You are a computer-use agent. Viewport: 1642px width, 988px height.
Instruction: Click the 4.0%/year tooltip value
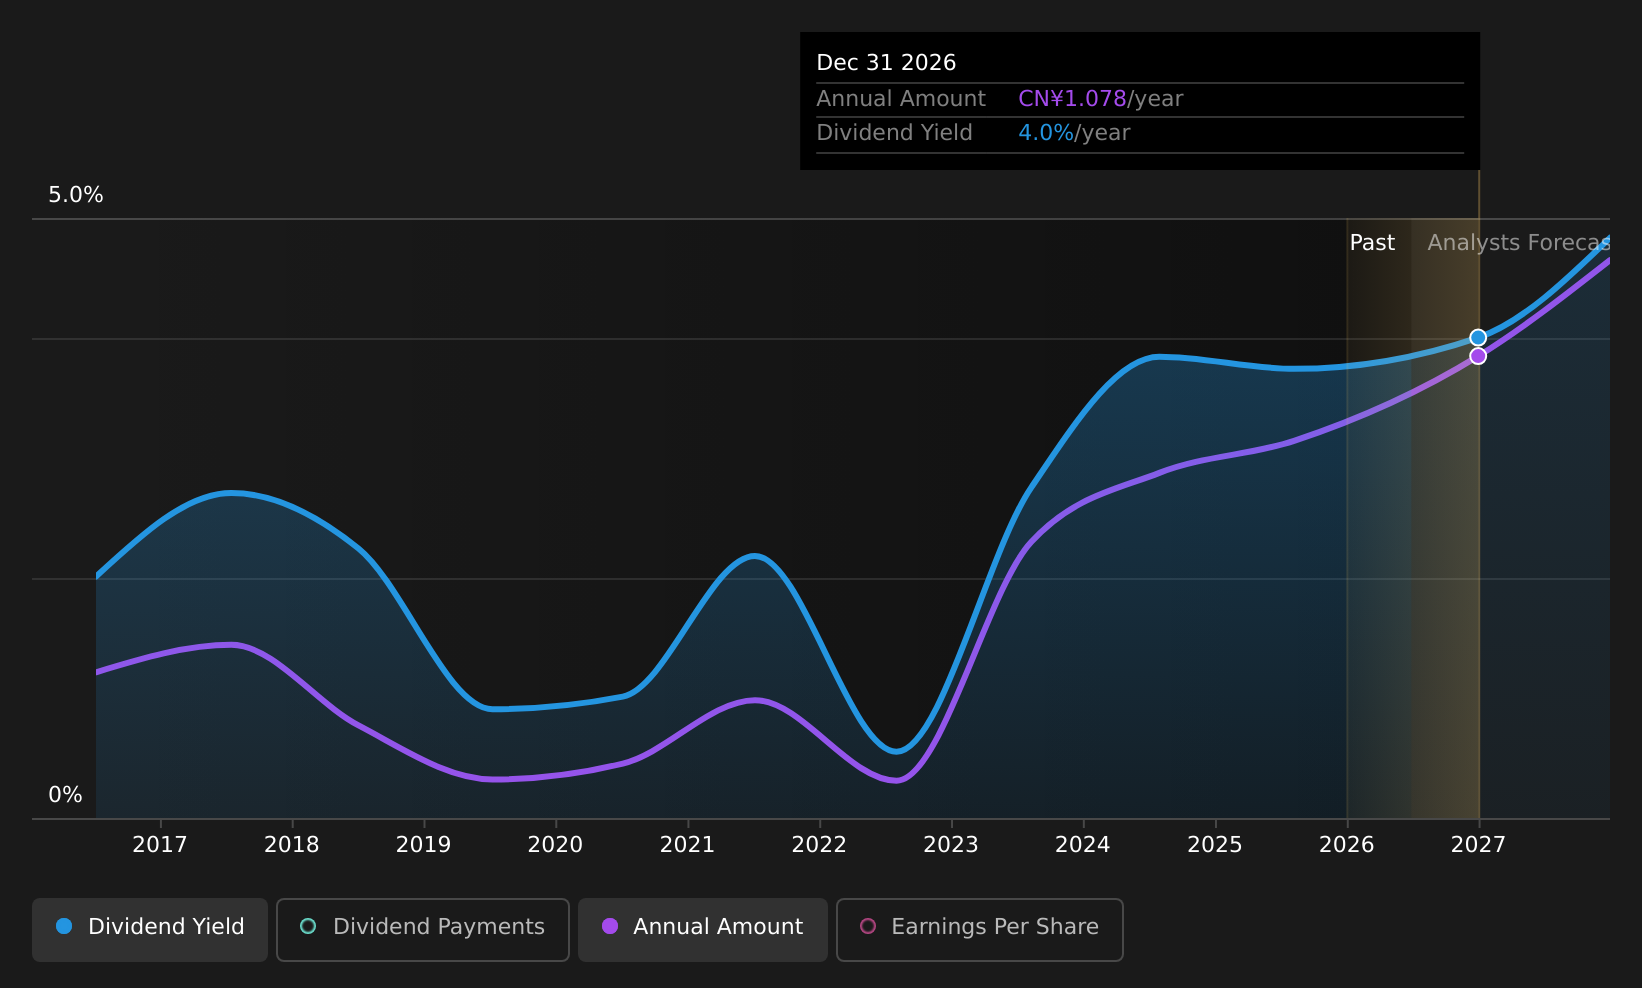click(x=1074, y=133)
